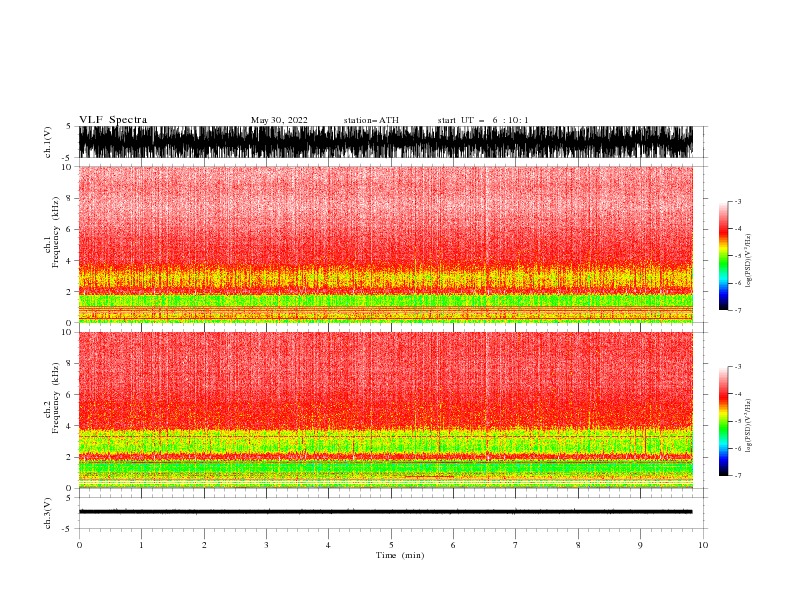792x612 pixels.
Task: Select the ch.2 colorbar "log(PSD)(V²/Hz)" label
Action: pos(749,426)
